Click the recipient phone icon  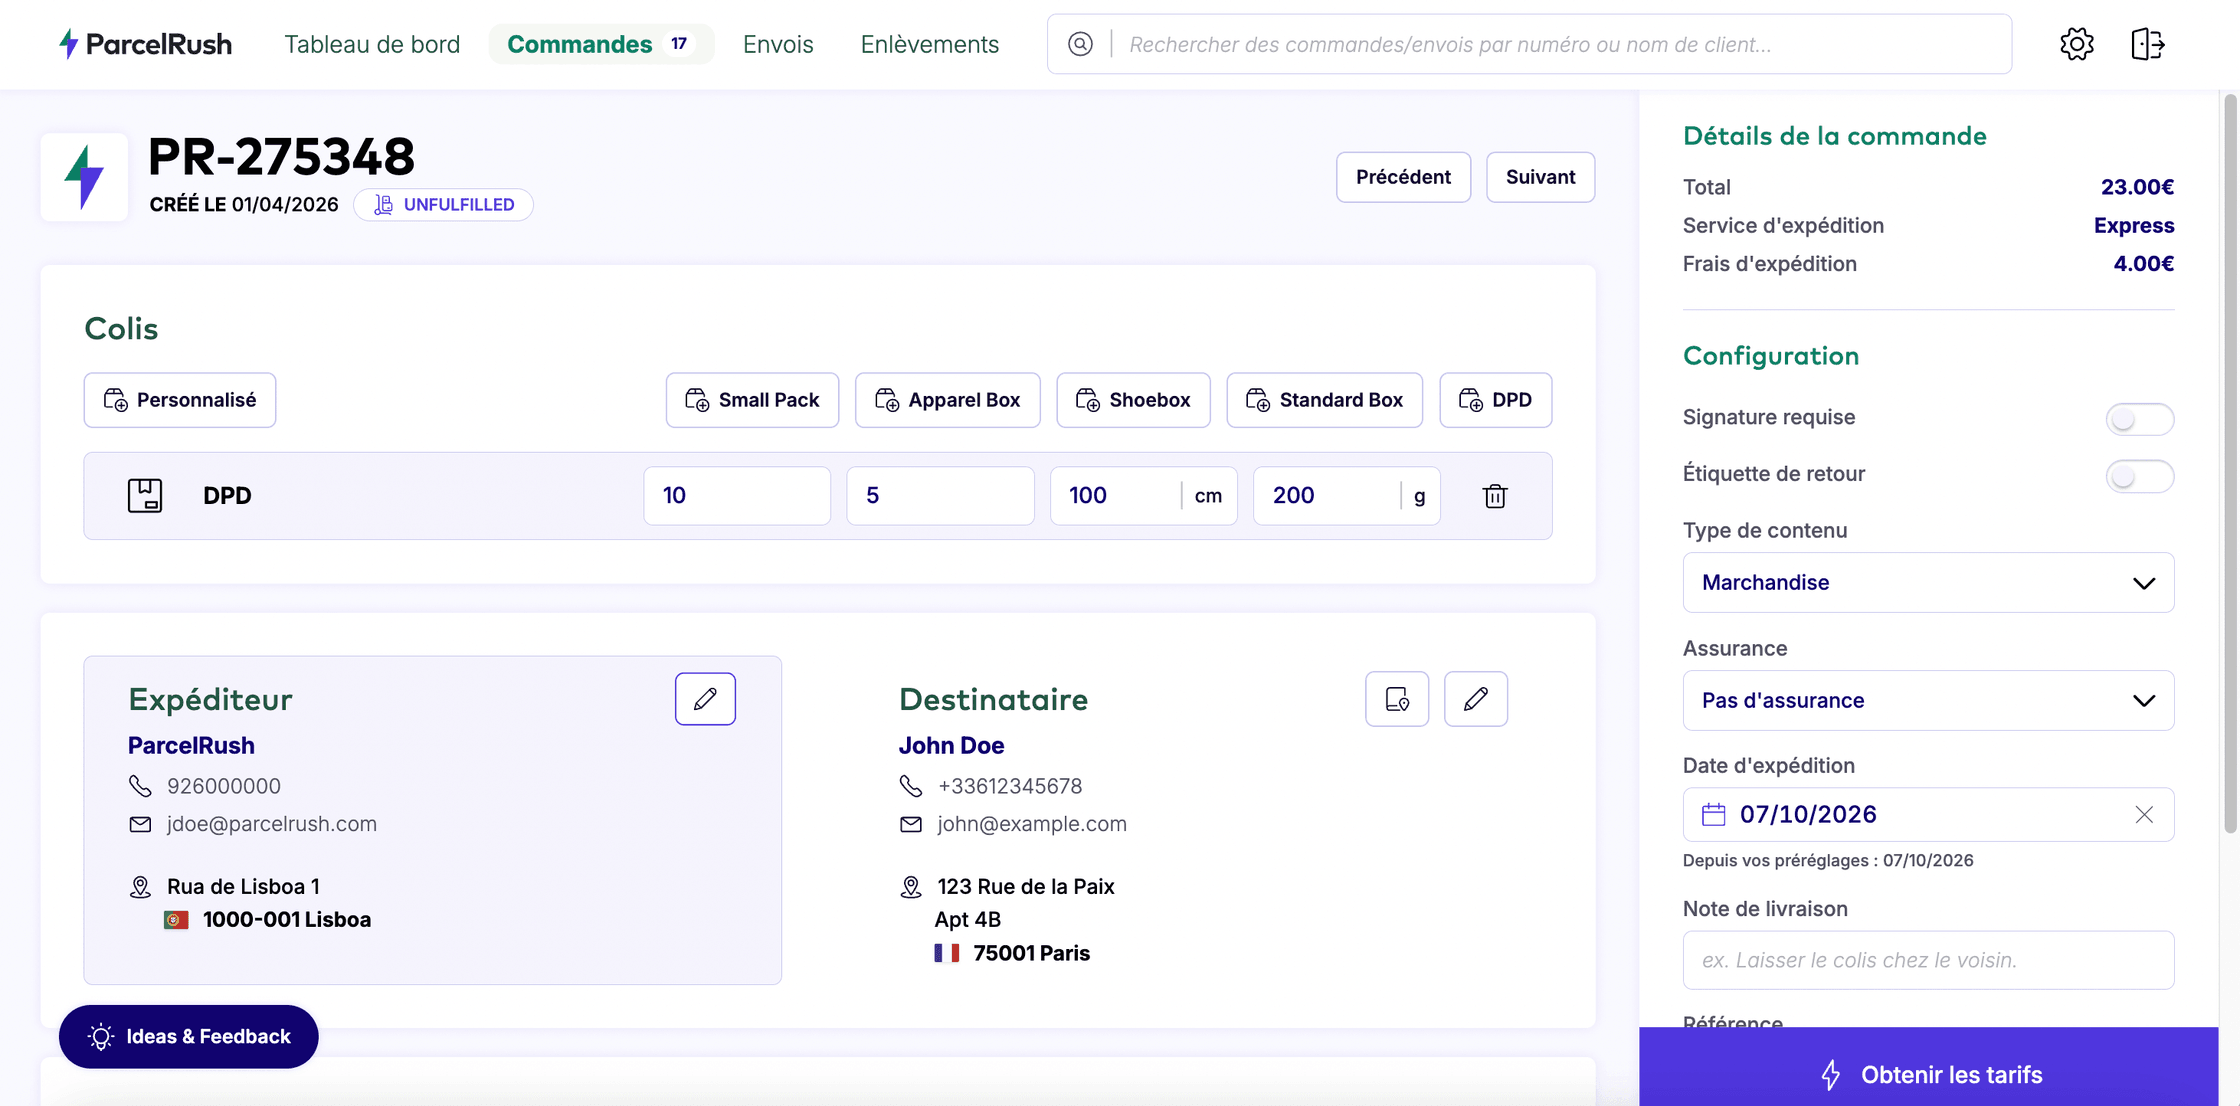pyautogui.click(x=911, y=786)
